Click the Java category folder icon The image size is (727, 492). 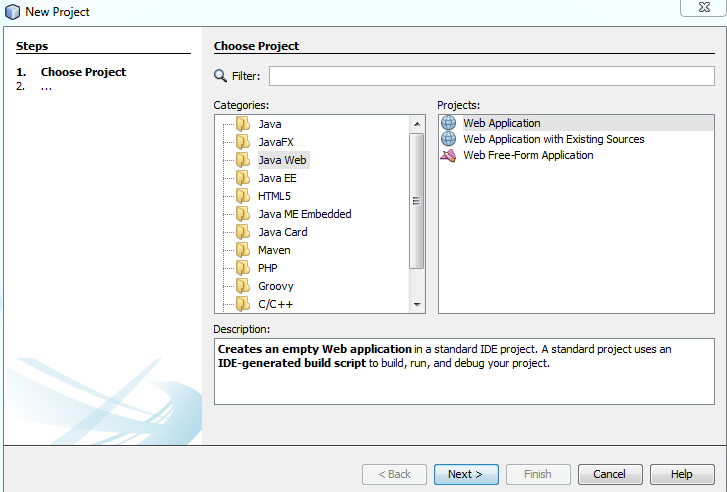click(x=242, y=124)
